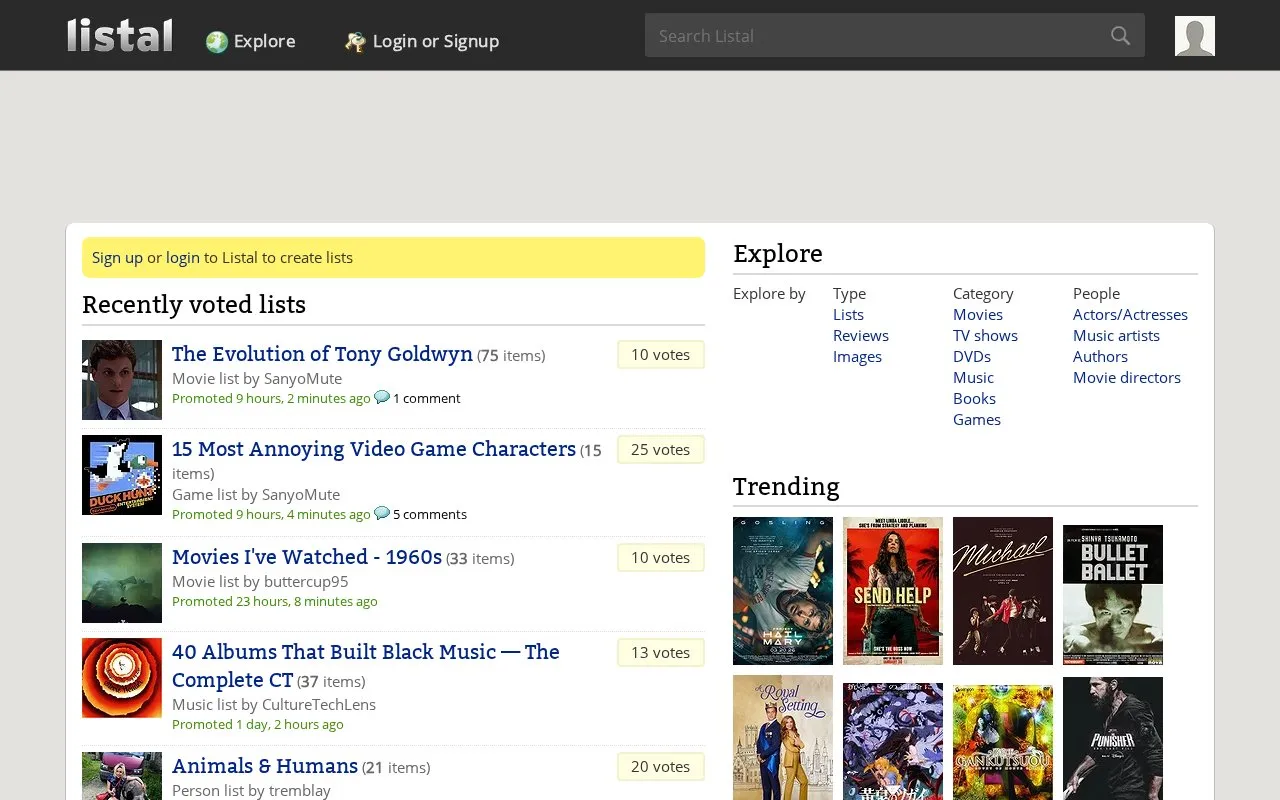Focus the Search Listal field
This screenshot has height=800, width=1280.
pyautogui.click(x=895, y=36)
